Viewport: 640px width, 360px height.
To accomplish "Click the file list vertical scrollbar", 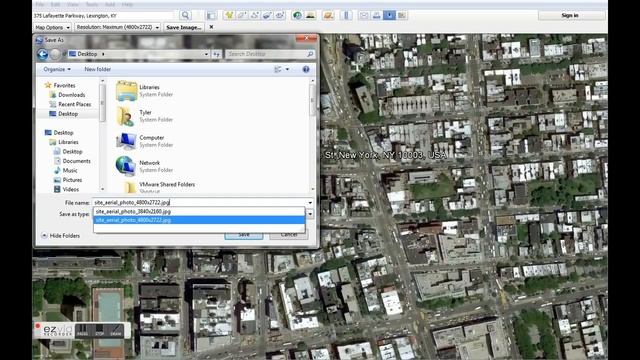I will pyautogui.click(x=313, y=135).
